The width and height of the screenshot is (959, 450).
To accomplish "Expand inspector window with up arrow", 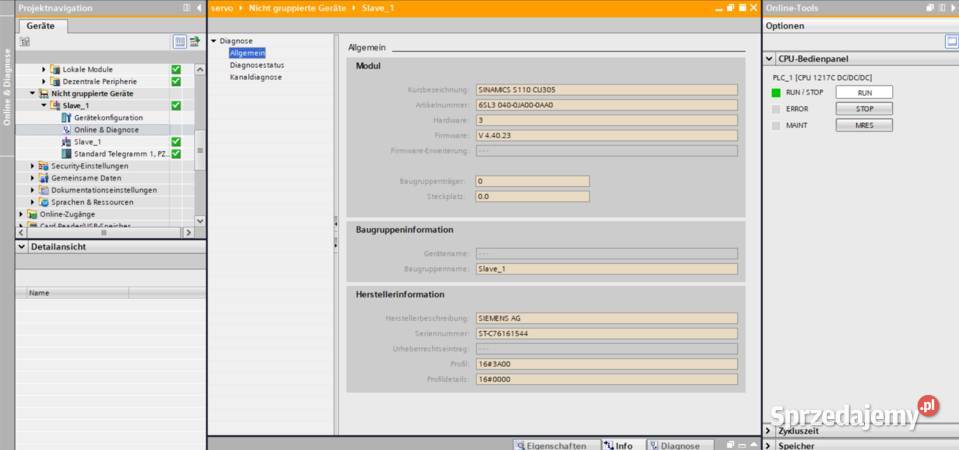I will pos(752,444).
